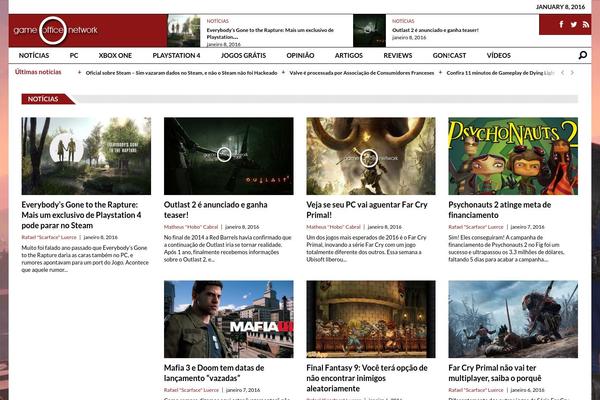
Task: Click header thumbnail for Everybody's Gone to the Rapture
Action: coord(184,31)
